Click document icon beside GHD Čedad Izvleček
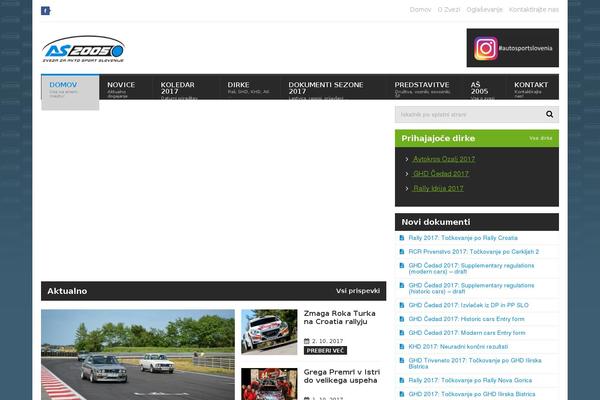This screenshot has height=400, width=600. tap(402, 305)
